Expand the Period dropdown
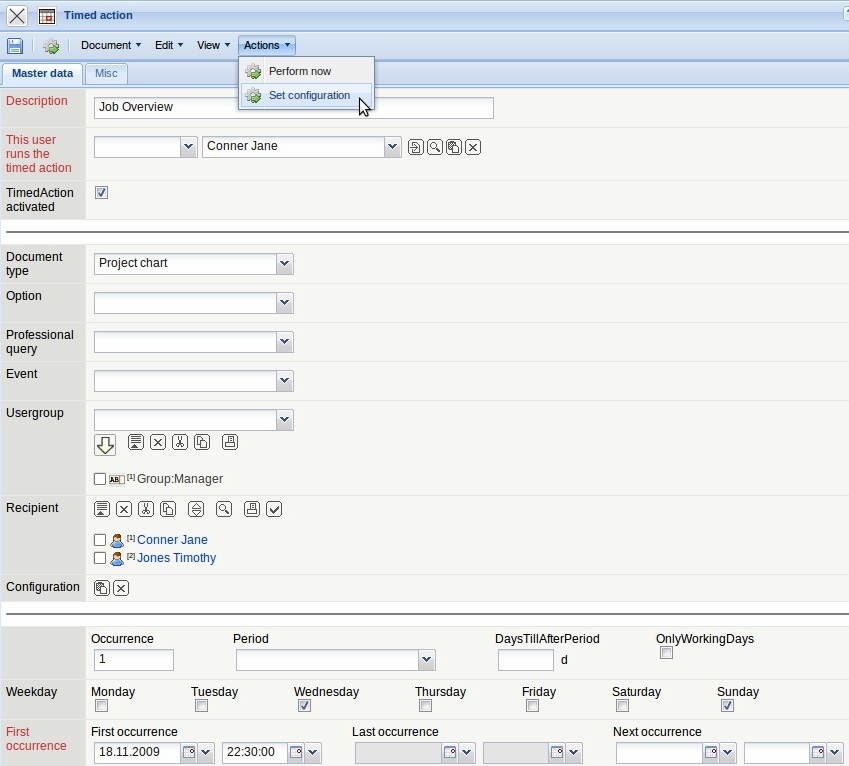 tap(427, 660)
